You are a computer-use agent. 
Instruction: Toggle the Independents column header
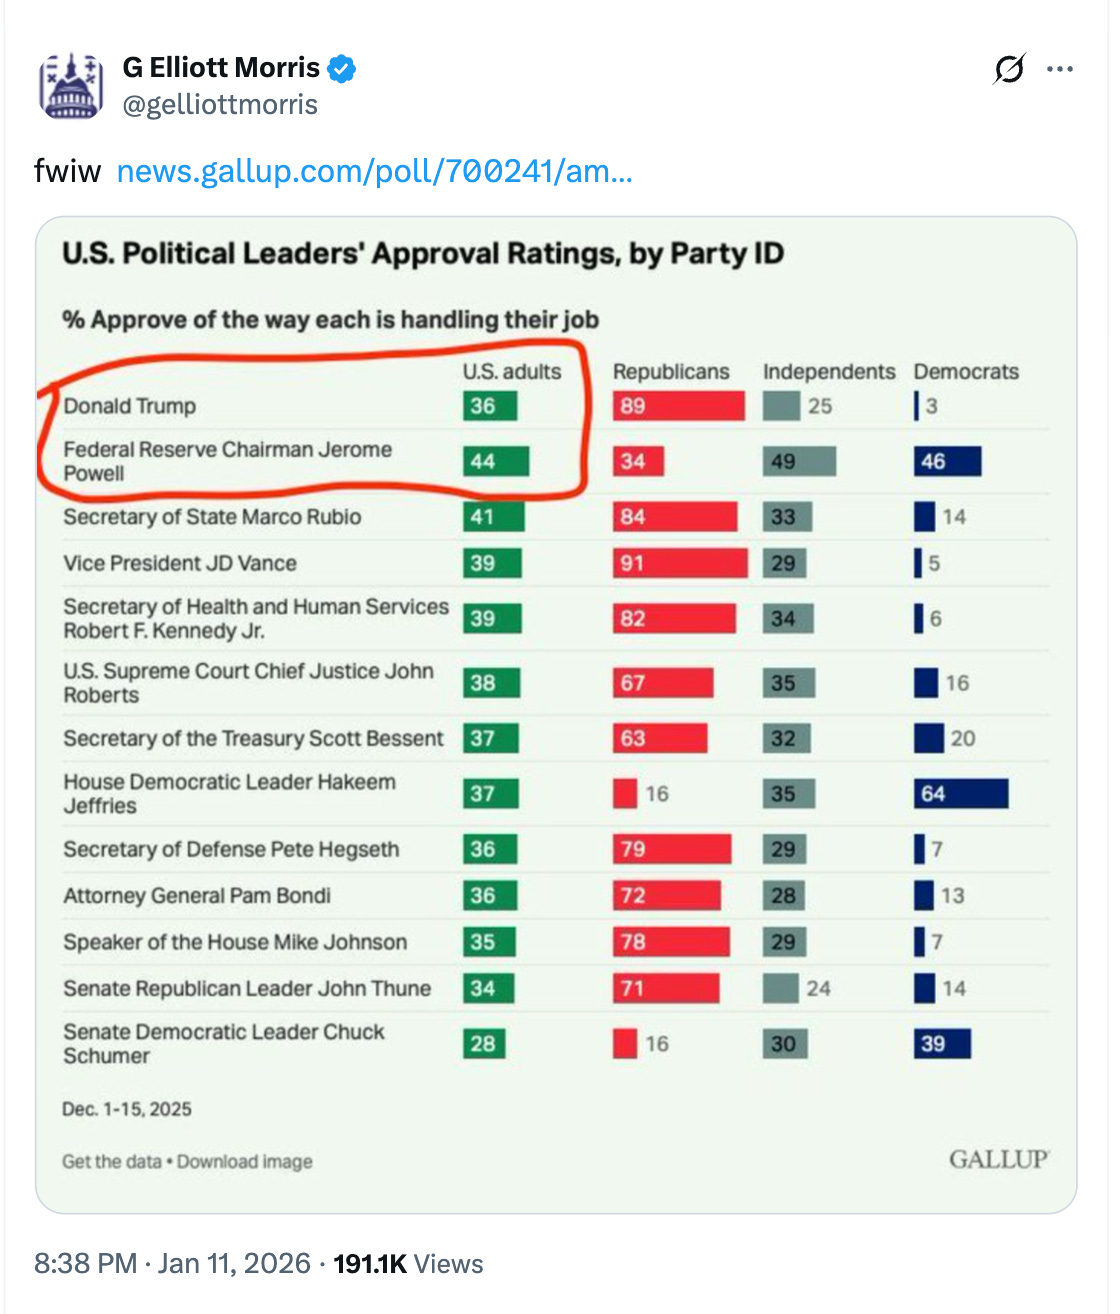click(x=829, y=371)
